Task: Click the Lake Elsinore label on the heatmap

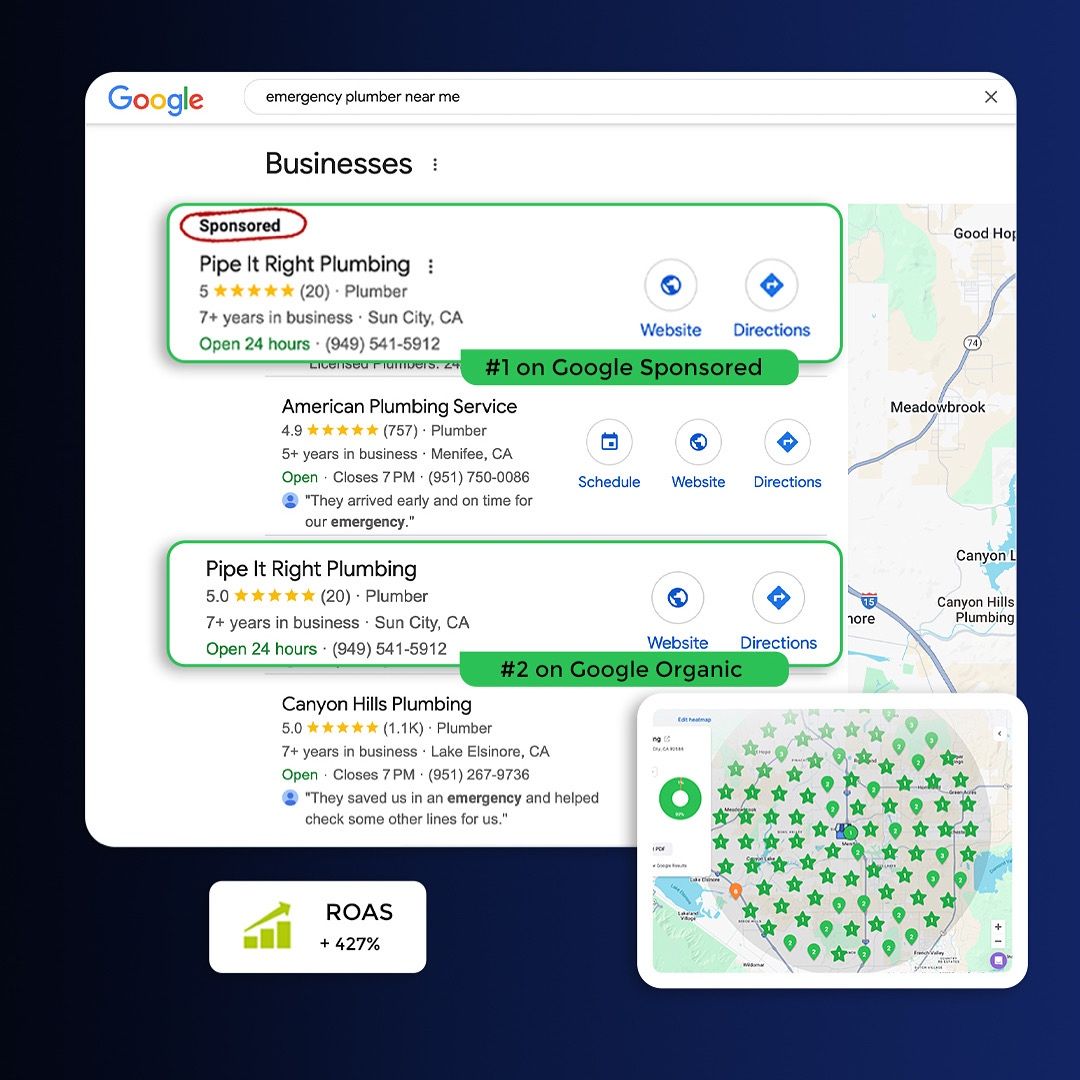Action: (x=705, y=880)
